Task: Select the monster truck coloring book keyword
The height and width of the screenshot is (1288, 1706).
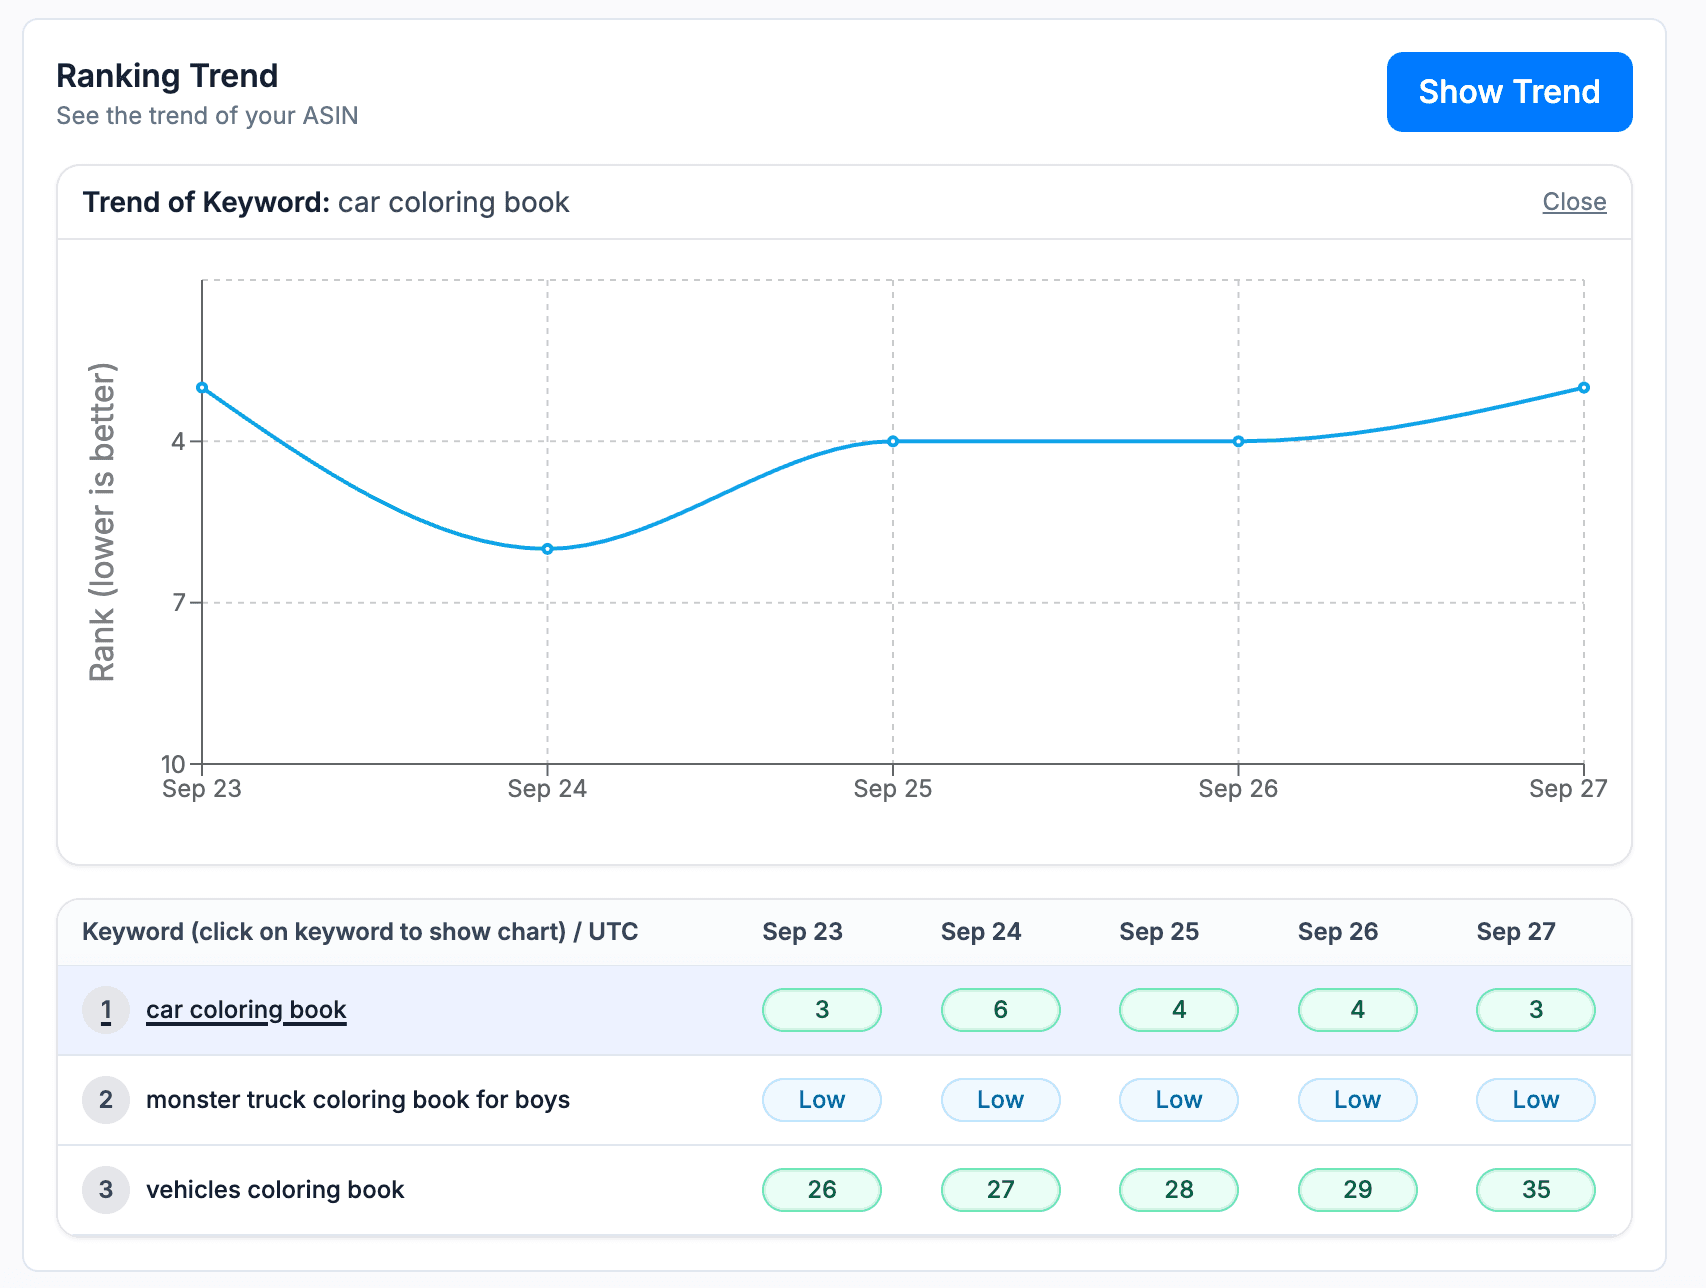Action: click(357, 1100)
